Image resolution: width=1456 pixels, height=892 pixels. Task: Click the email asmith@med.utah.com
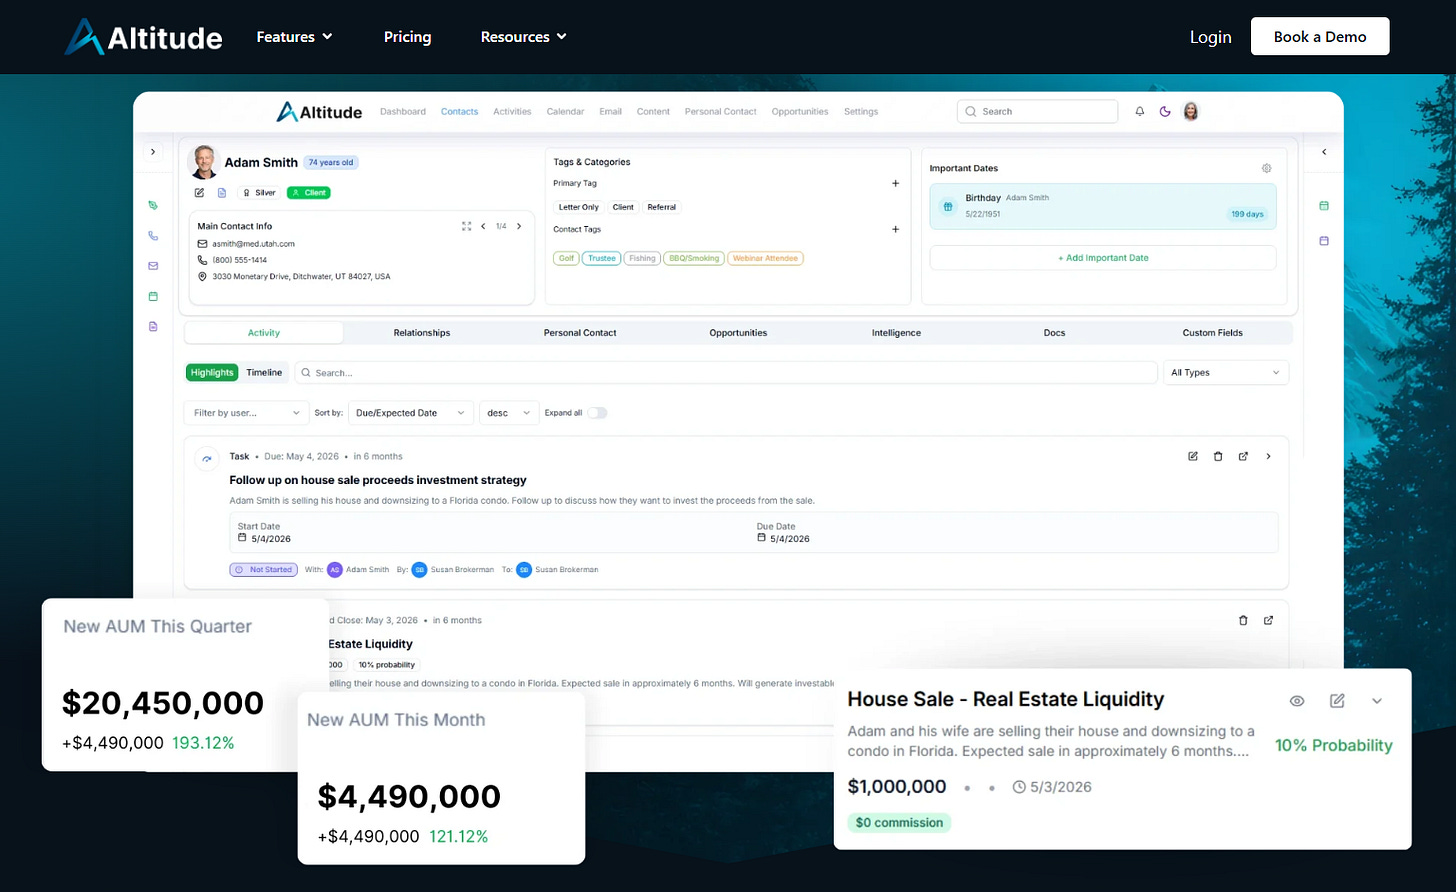(x=253, y=244)
